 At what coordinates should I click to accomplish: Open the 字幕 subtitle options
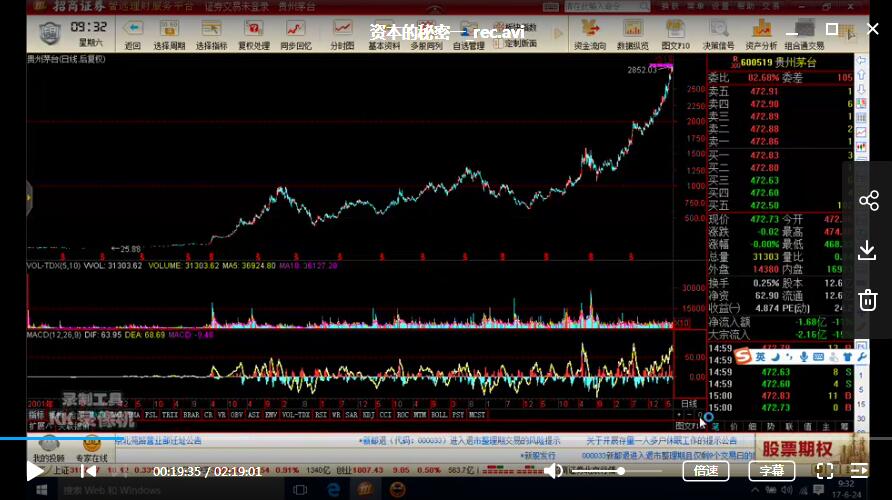pyautogui.click(x=771, y=471)
